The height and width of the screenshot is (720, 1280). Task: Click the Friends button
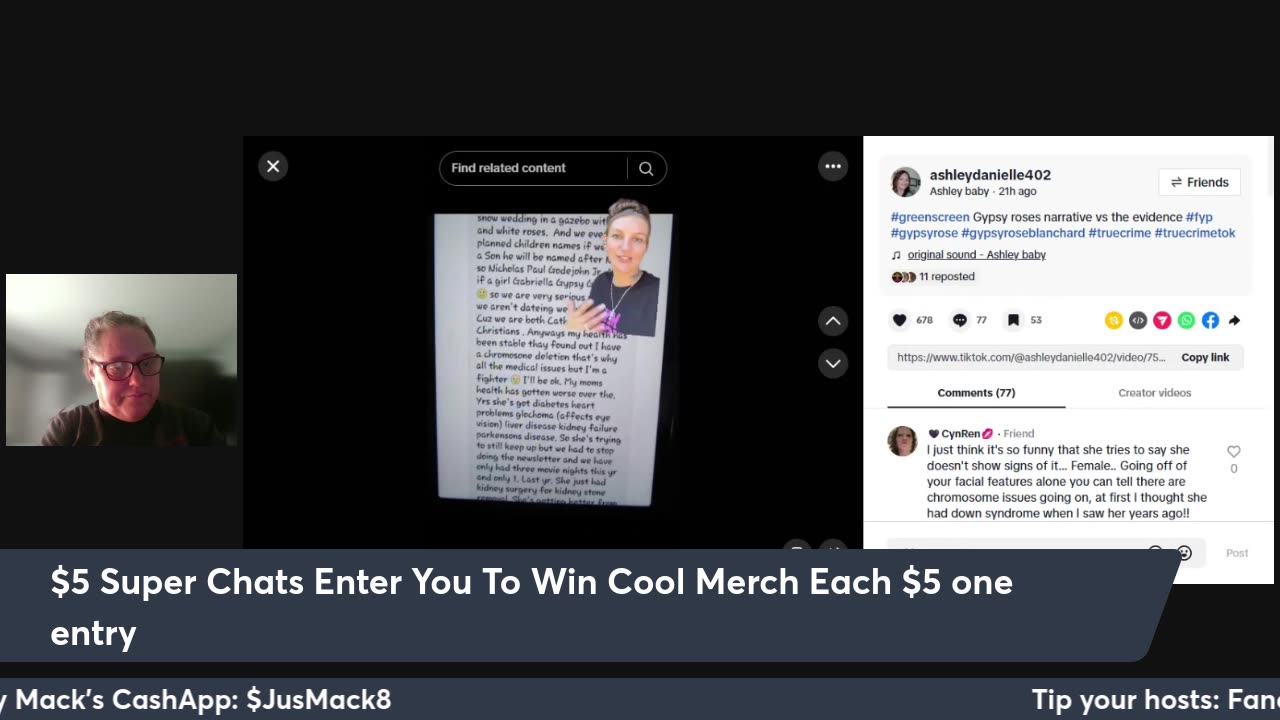click(1199, 182)
